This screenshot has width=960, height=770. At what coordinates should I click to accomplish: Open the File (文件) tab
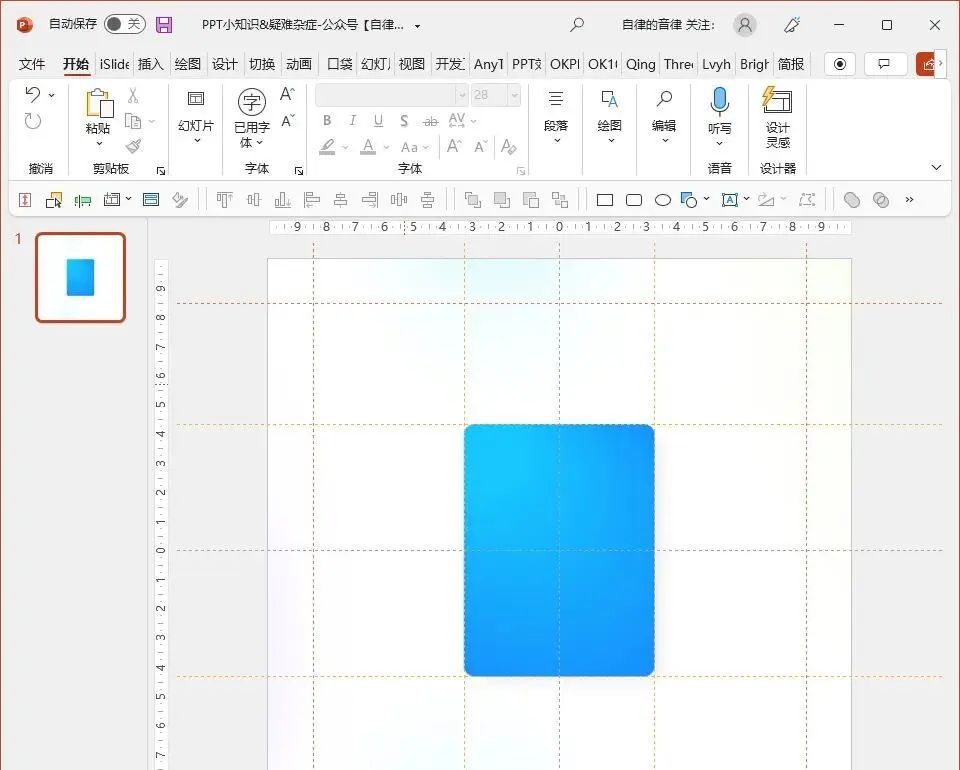(32, 64)
